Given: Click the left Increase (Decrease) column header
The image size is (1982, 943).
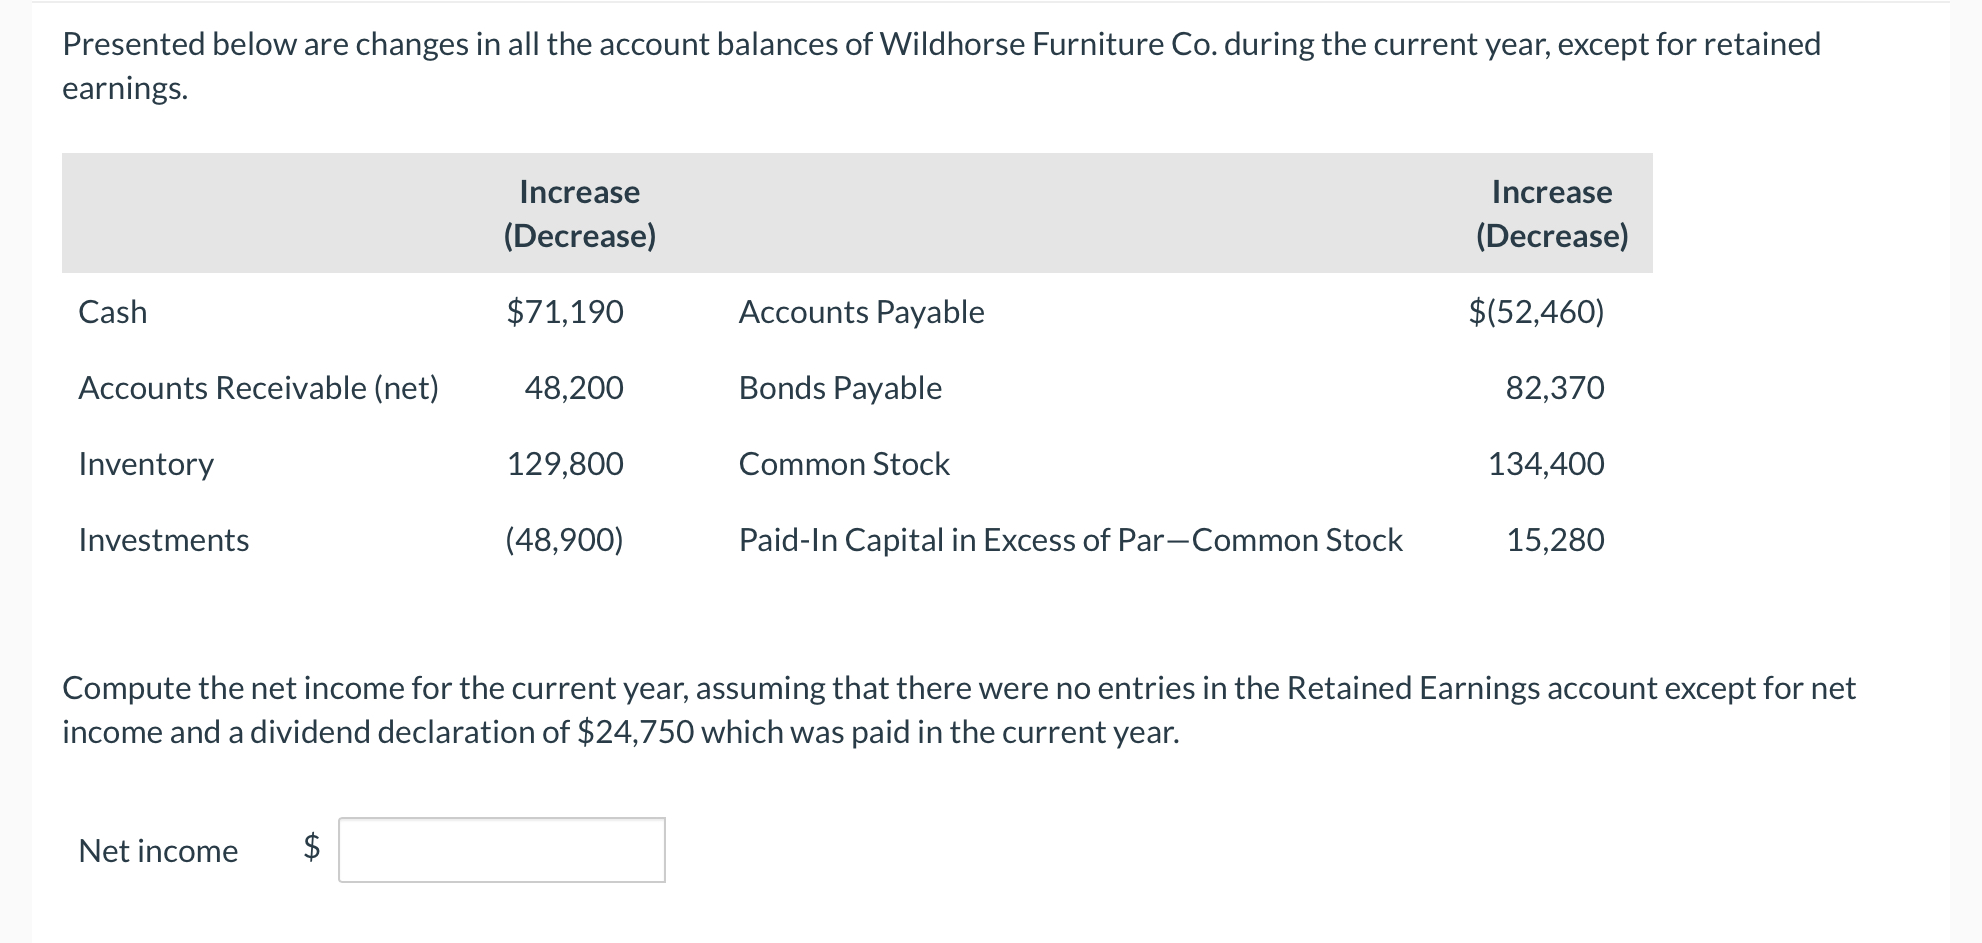Looking at the screenshot, I should click(x=580, y=213).
